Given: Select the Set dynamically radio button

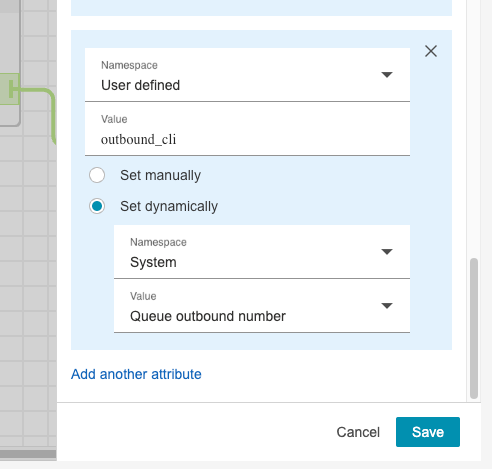Looking at the screenshot, I should click(x=97, y=206).
